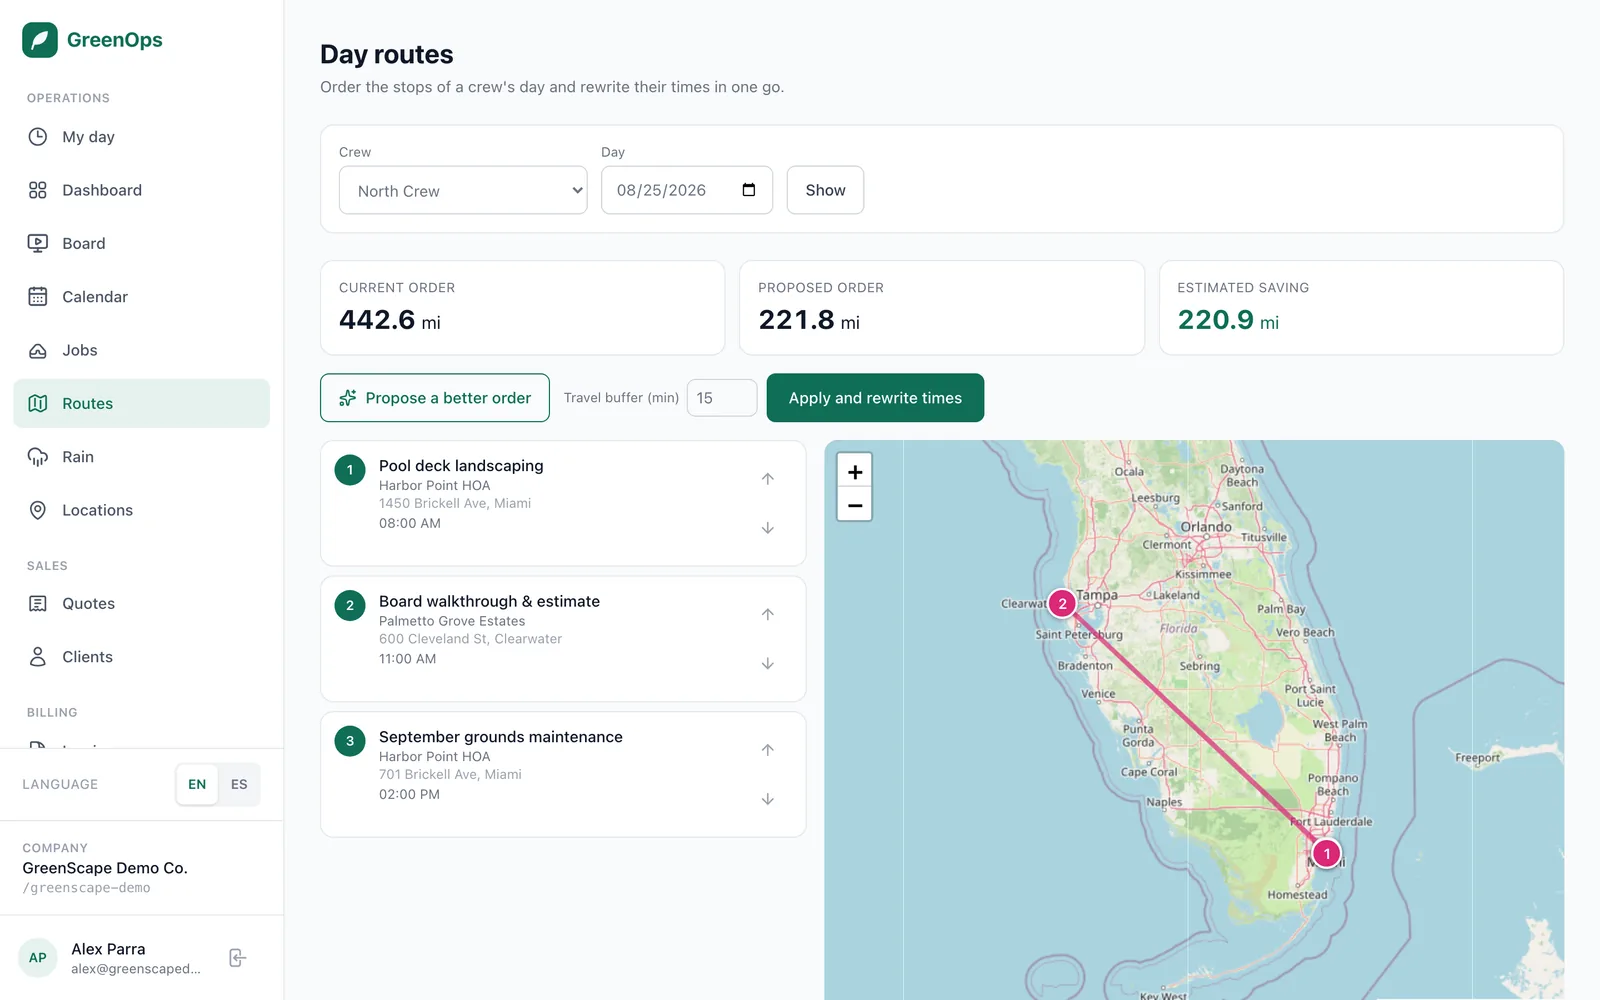Click stop number 2 badge

pos(350,605)
